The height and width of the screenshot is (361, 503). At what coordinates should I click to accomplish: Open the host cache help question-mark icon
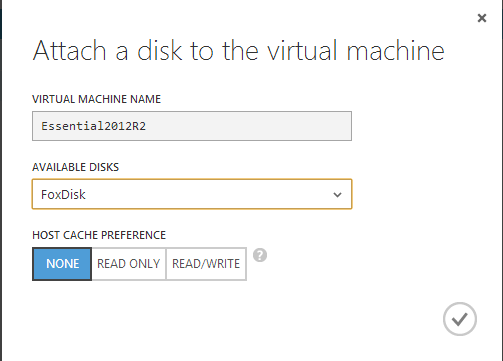tap(260, 255)
